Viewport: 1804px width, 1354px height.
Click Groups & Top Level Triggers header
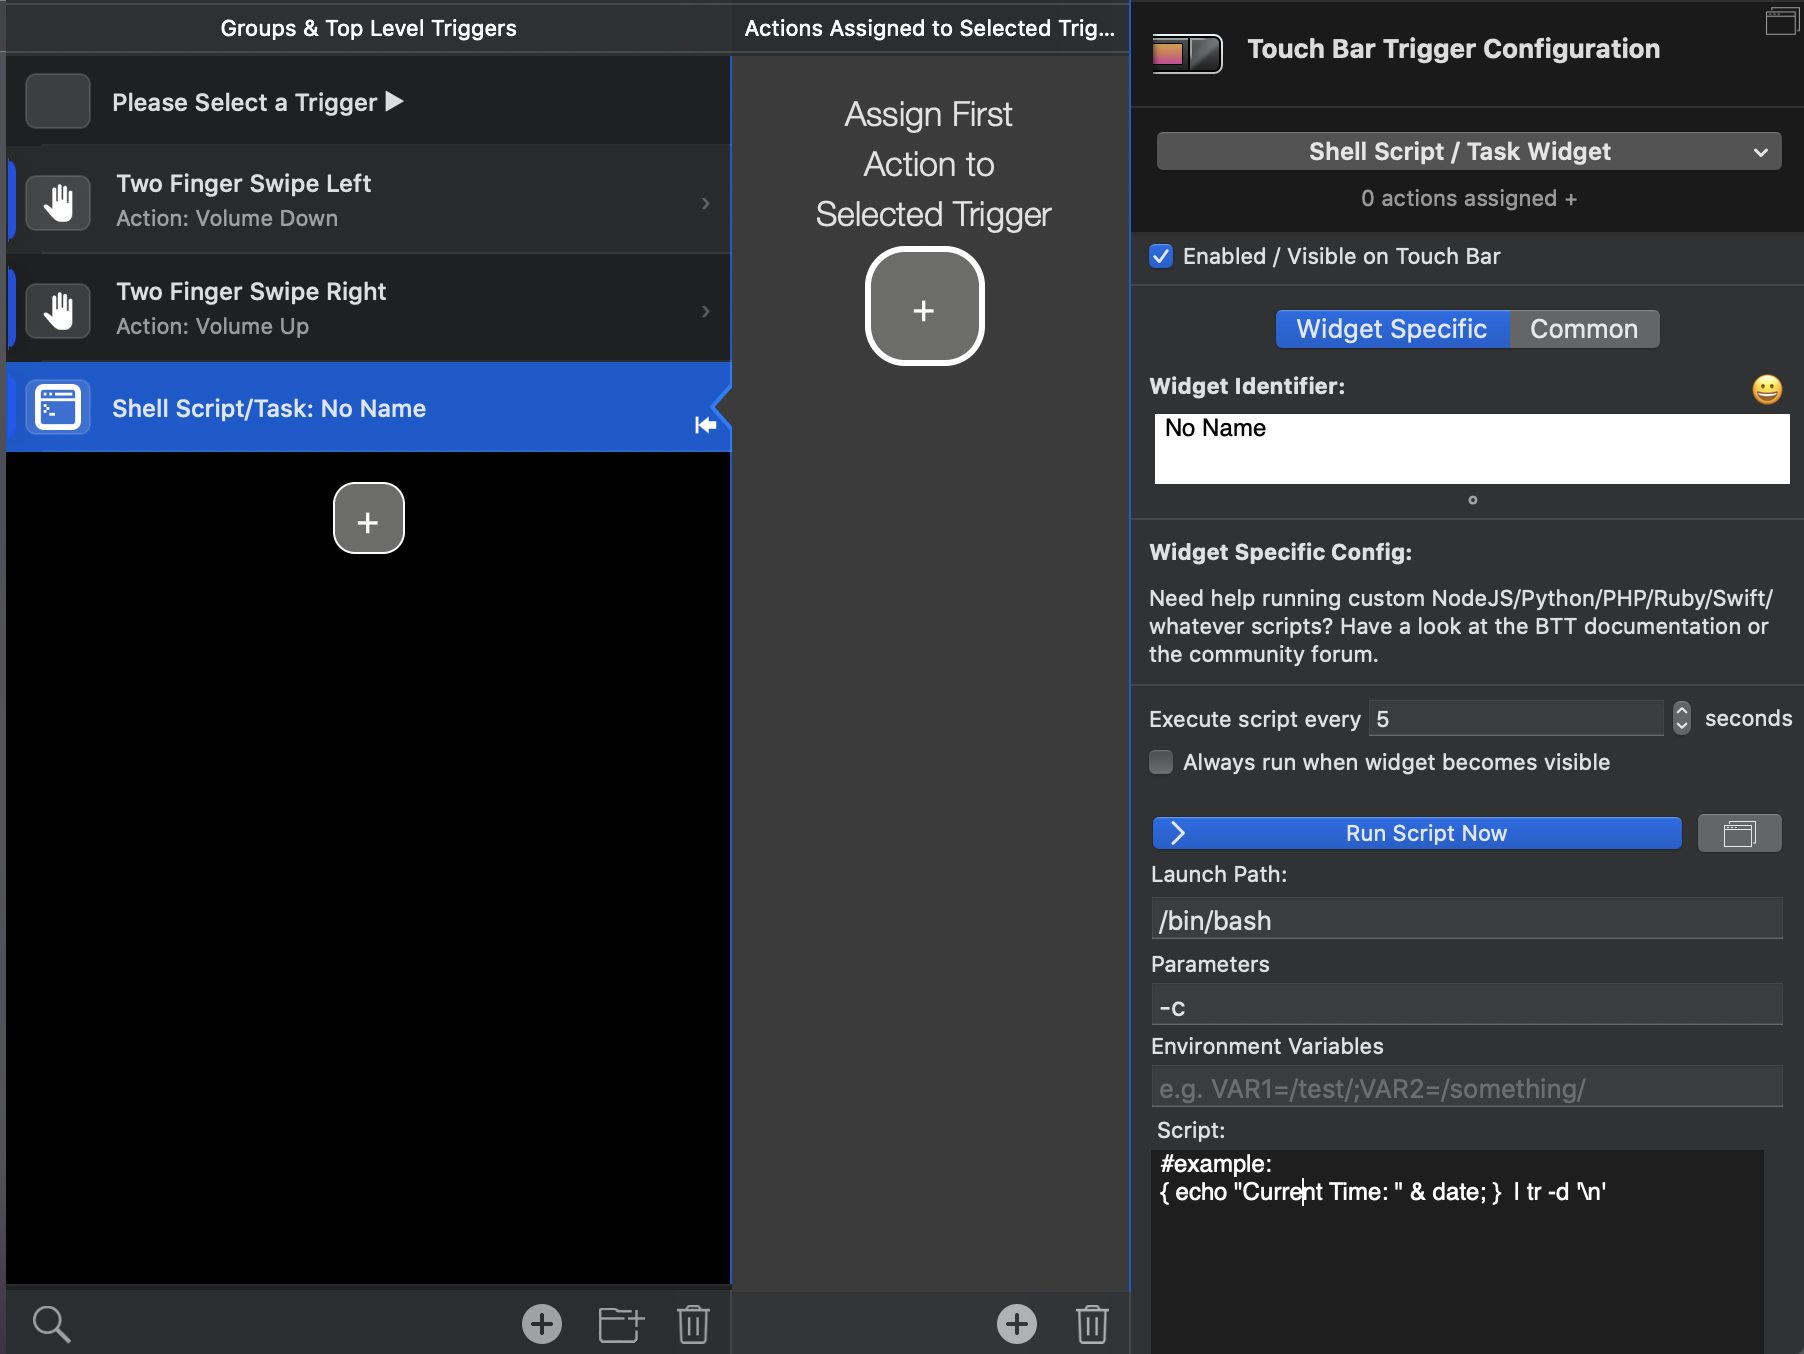[368, 28]
